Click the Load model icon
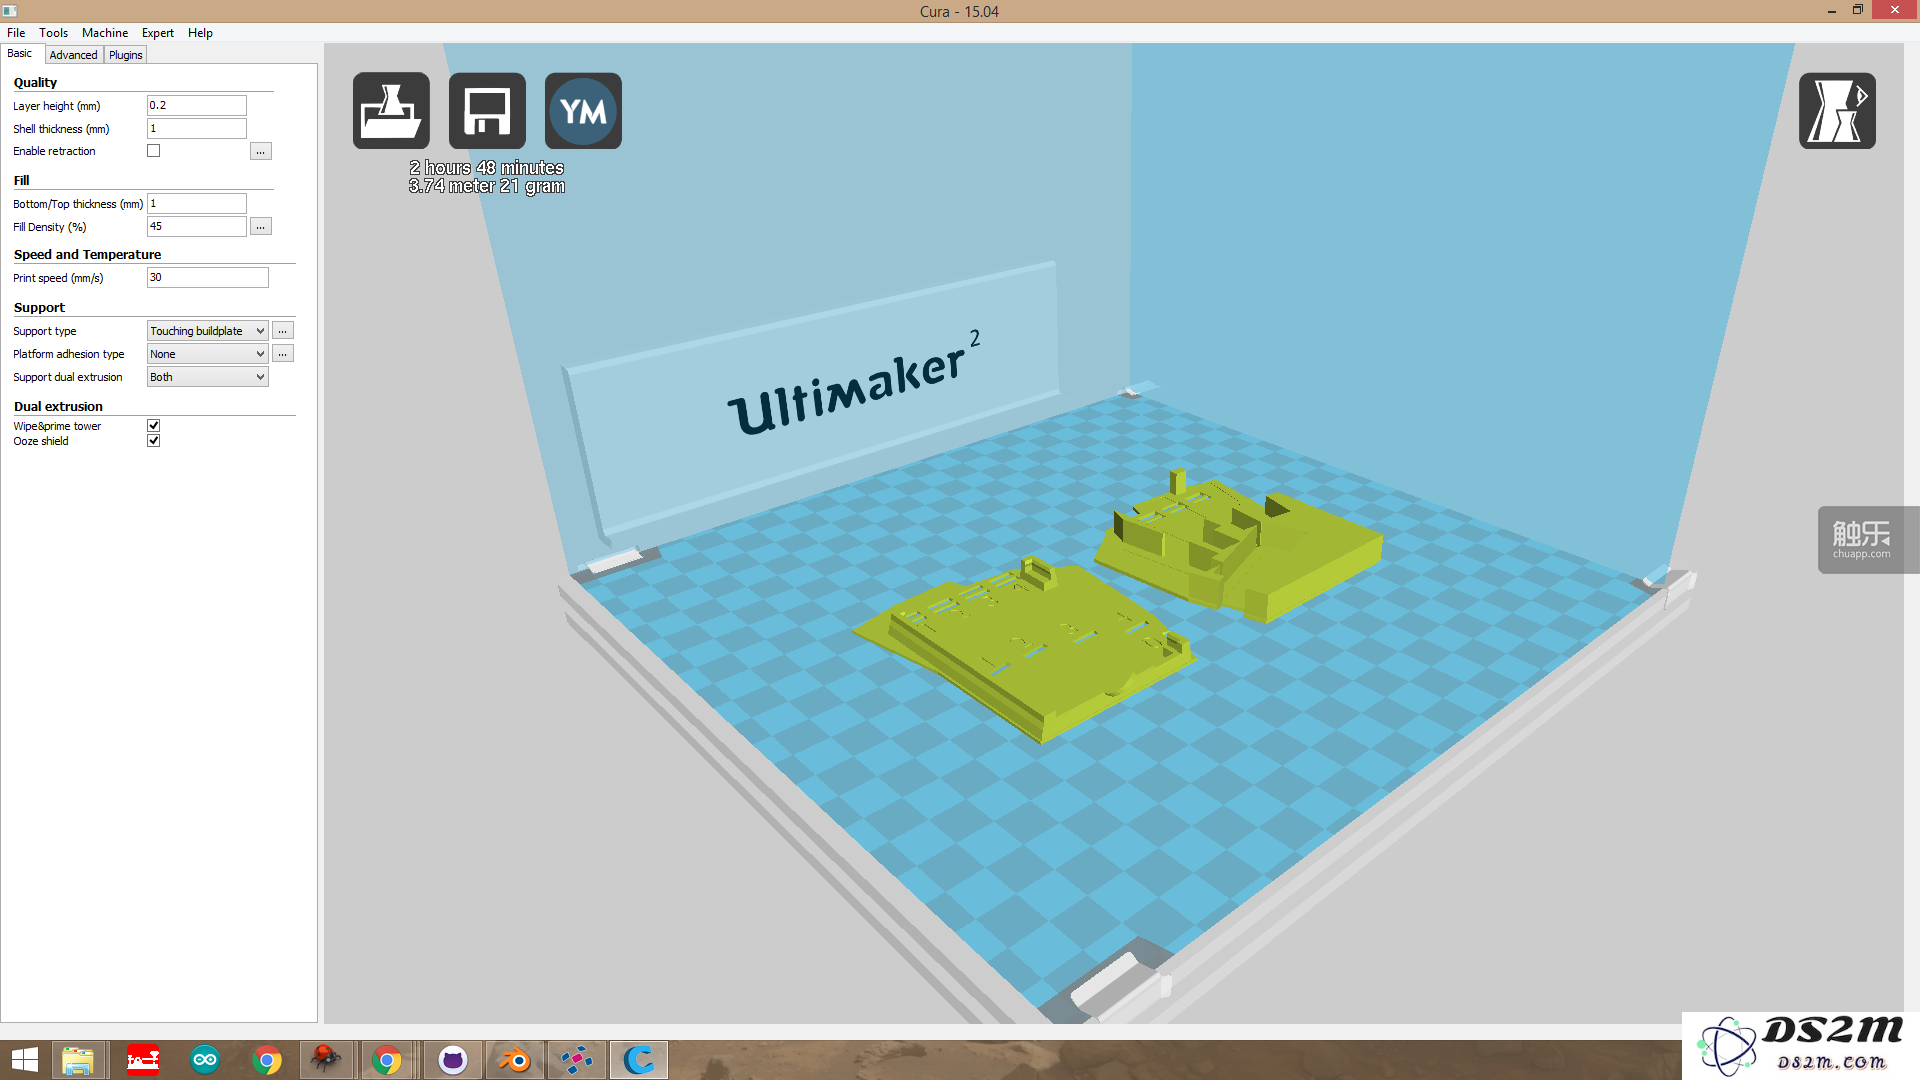The width and height of the screenshot is (1920, 1080). tap(391, 111)
